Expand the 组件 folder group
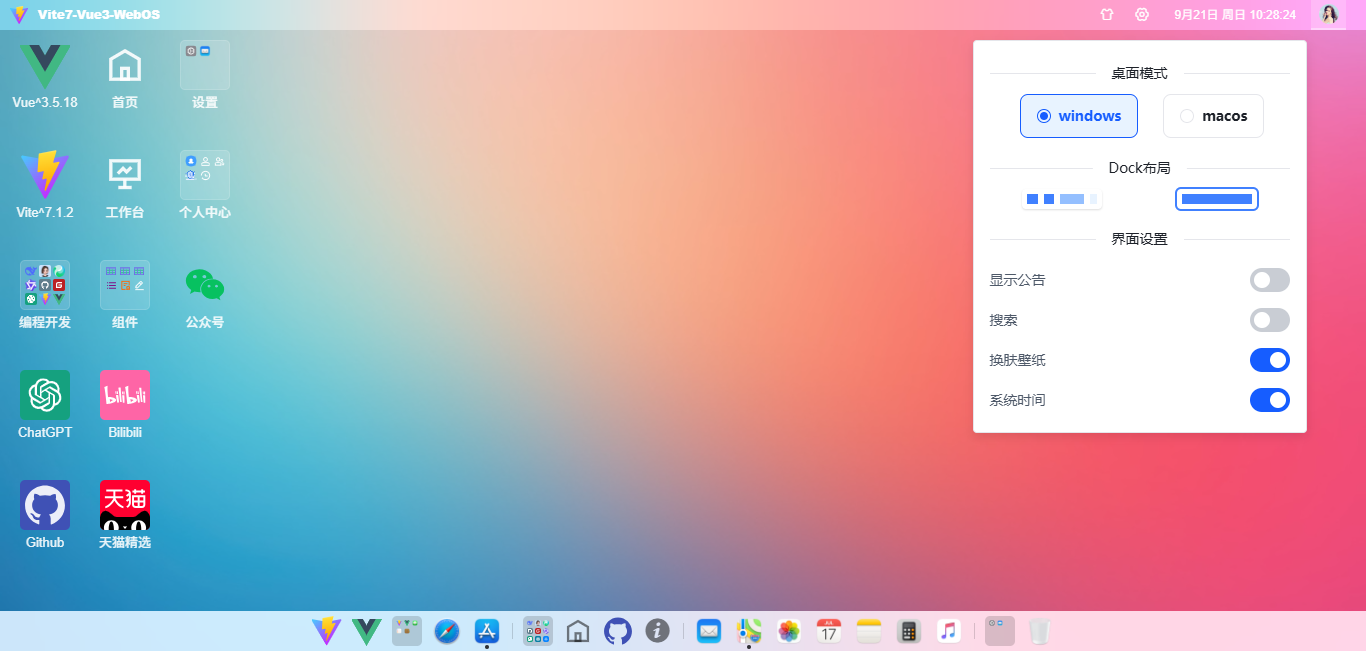 tap(125, 285)
